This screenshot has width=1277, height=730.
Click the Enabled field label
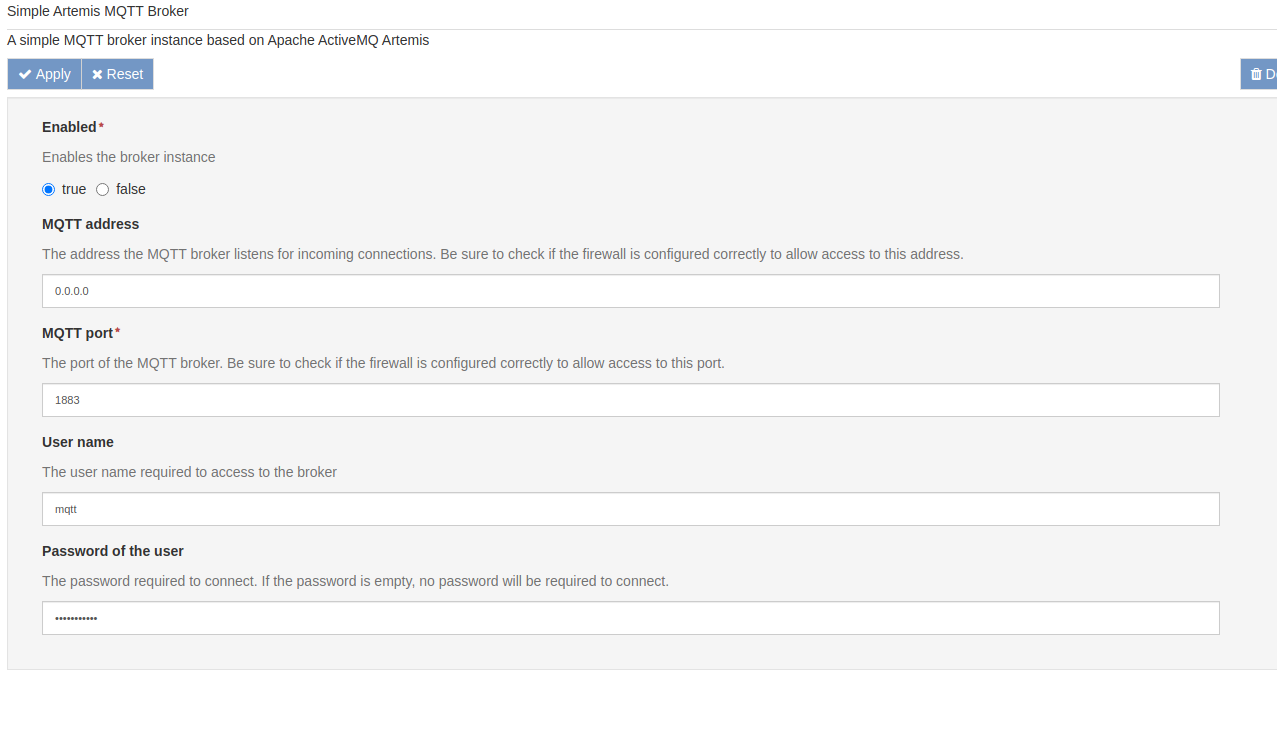click(x=68, y=127)
